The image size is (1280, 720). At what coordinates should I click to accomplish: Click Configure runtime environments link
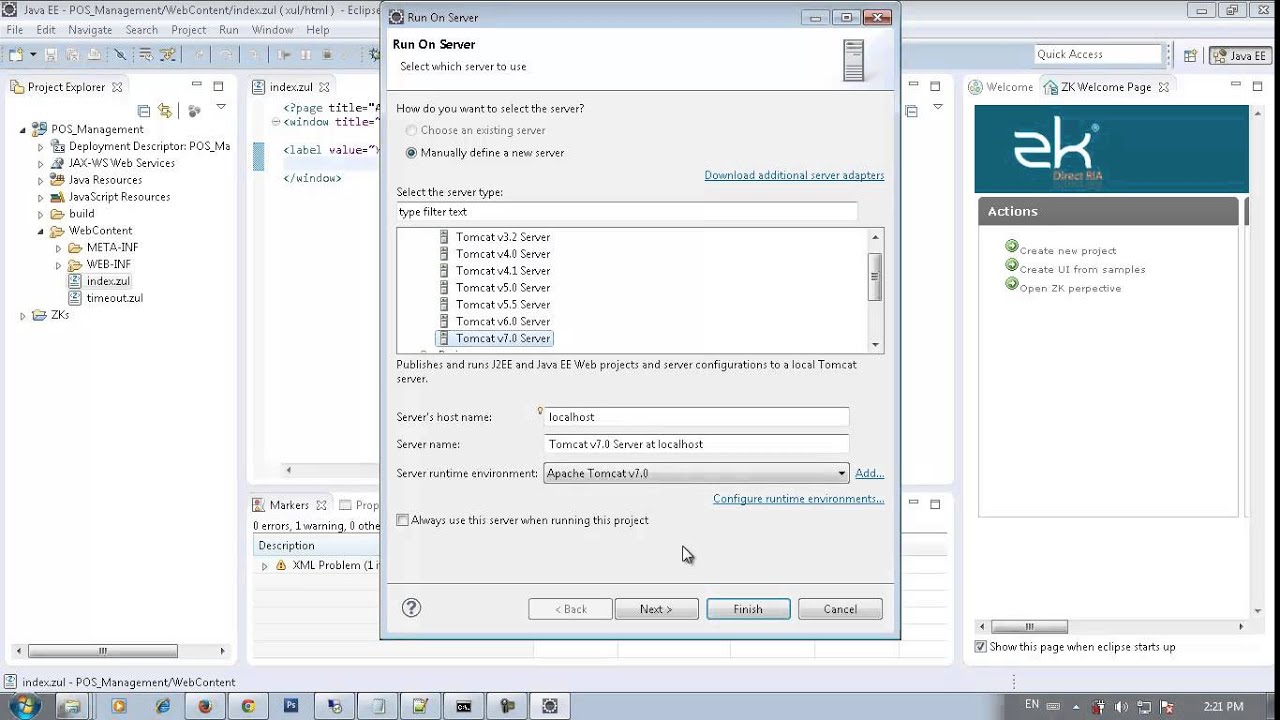pos(798,499)
